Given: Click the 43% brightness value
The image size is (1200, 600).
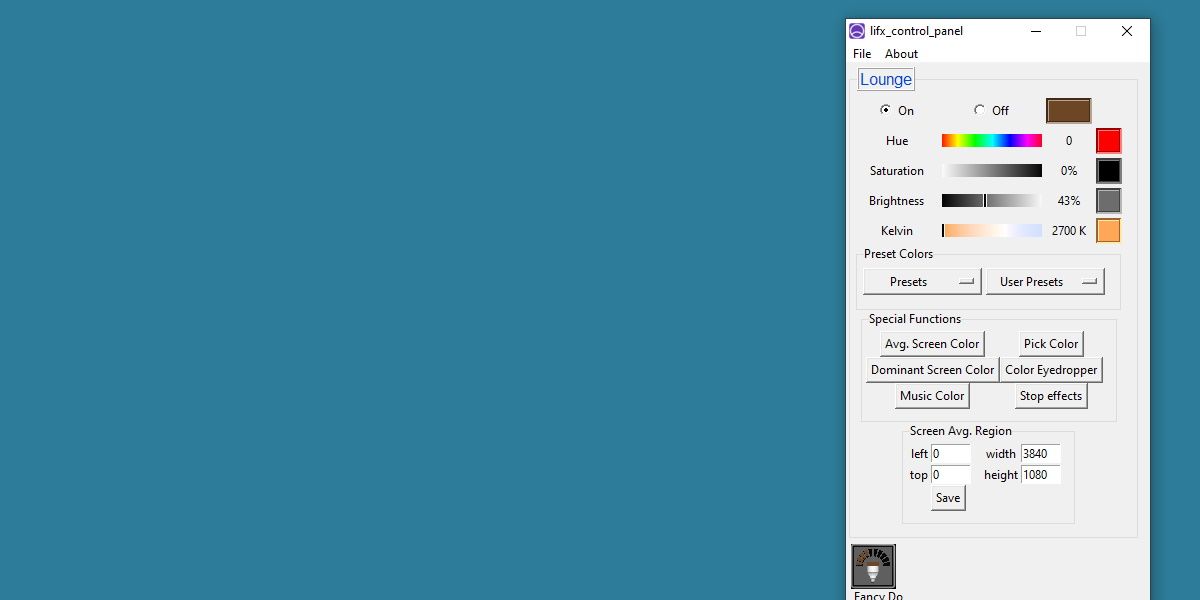Looking at the screenshot, I should pyautogui.click(x=1069, y=201).
